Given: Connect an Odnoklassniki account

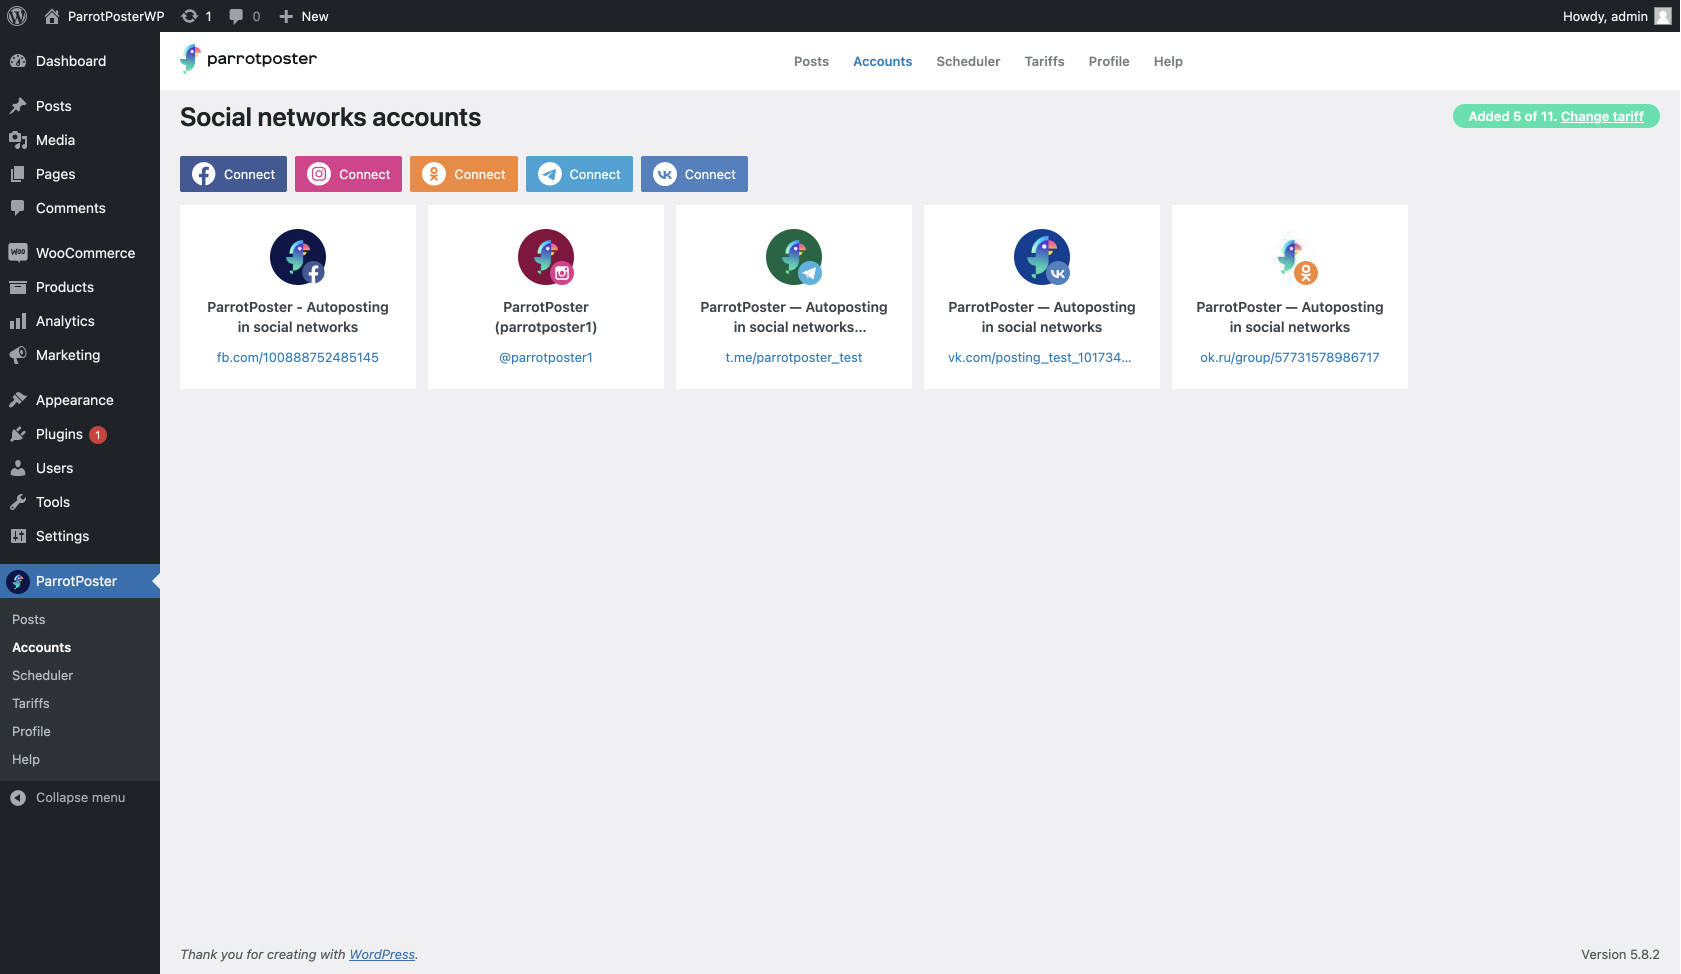Looking at the screenshot, I should 464,174.
